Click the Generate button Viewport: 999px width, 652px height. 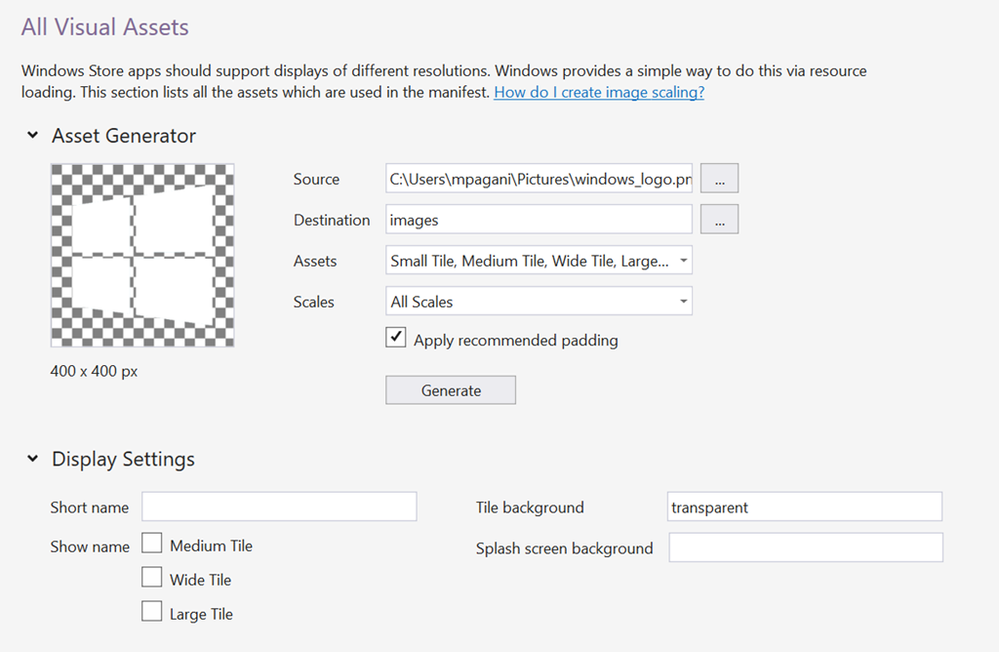[450, 390]
